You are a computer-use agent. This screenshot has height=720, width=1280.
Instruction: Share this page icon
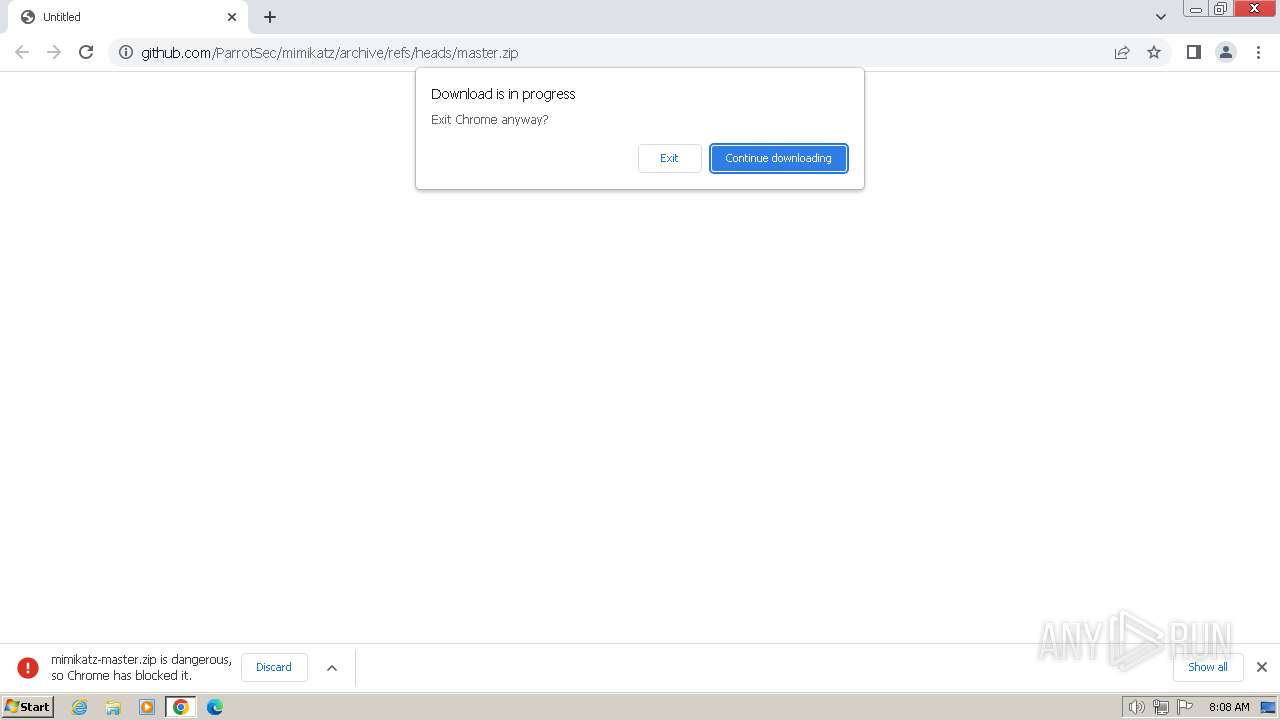pyautogui.click(x=1122, y=52)
